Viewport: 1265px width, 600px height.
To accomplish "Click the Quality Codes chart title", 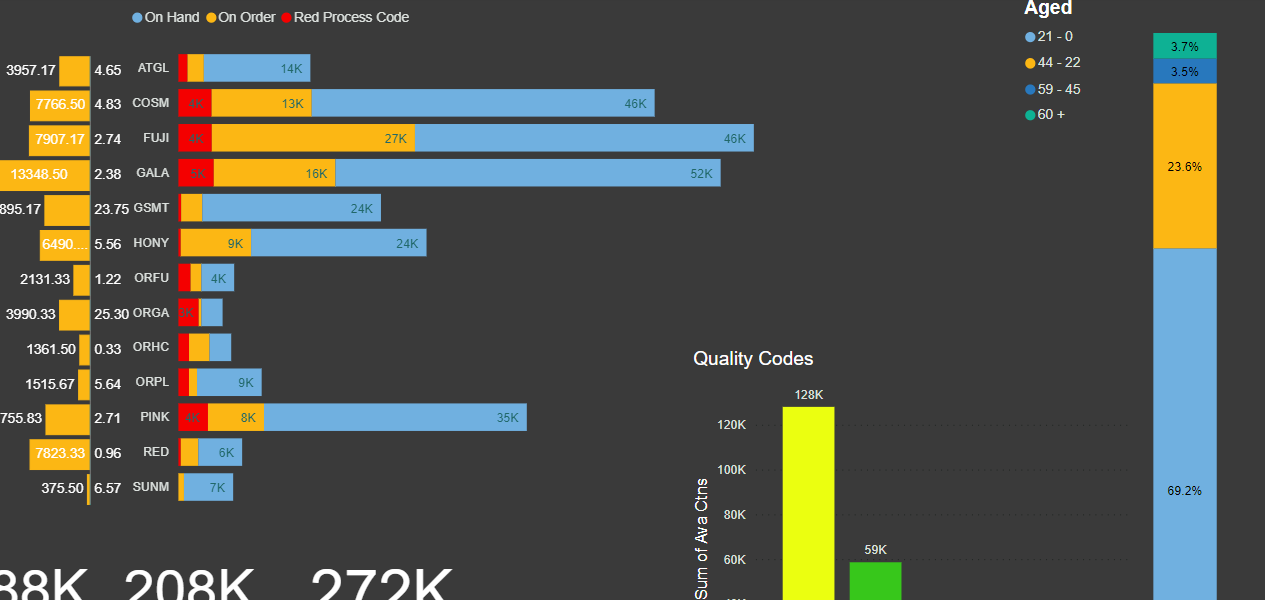I will click(753, 359).
